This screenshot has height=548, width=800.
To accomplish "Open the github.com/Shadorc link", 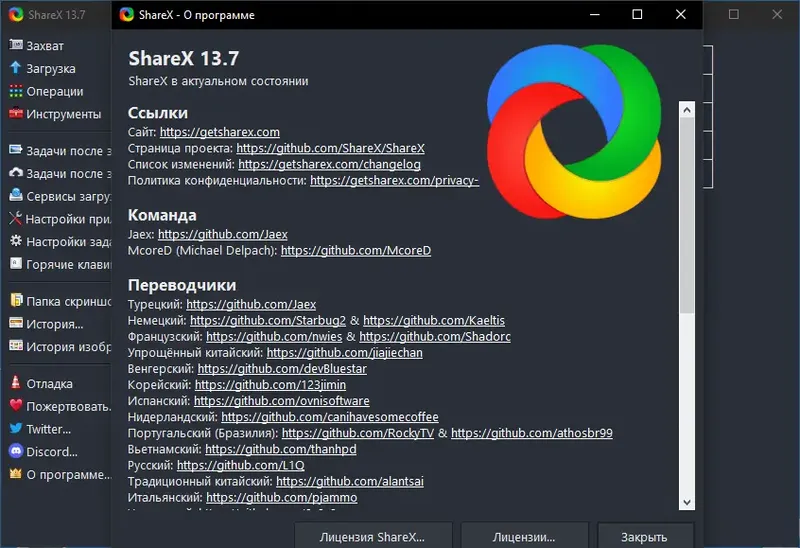I will coord(435,337).
